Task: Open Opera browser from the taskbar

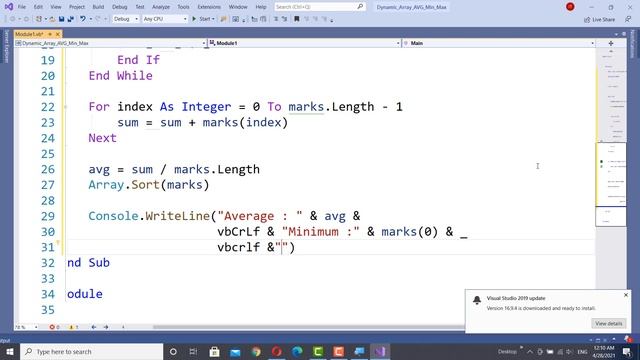Action: coord(277,351)
